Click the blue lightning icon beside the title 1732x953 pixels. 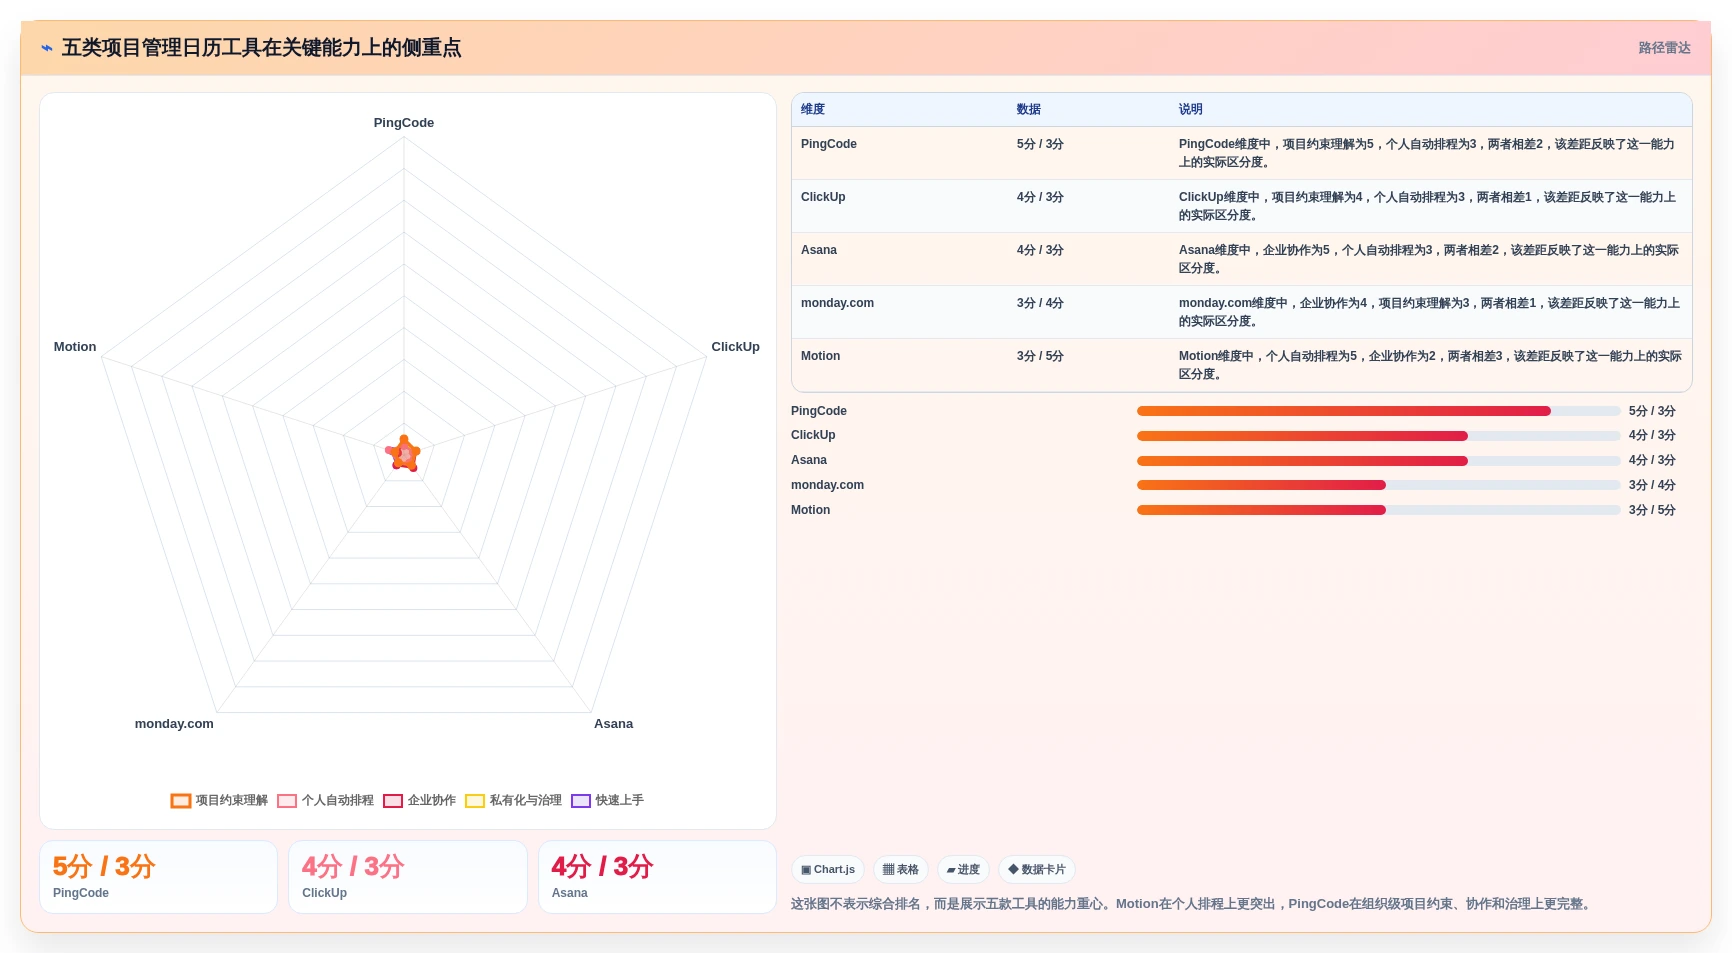point(46,48)
